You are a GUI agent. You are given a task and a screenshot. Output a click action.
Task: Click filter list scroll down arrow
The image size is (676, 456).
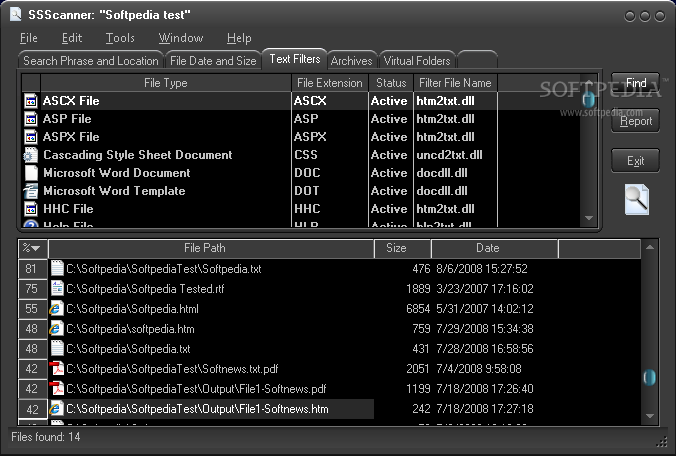pyautogui.click(x=589, y=218)
